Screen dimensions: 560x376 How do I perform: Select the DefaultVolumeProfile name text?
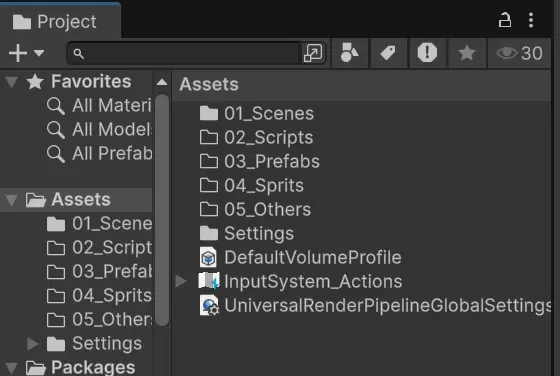point(313,258)
